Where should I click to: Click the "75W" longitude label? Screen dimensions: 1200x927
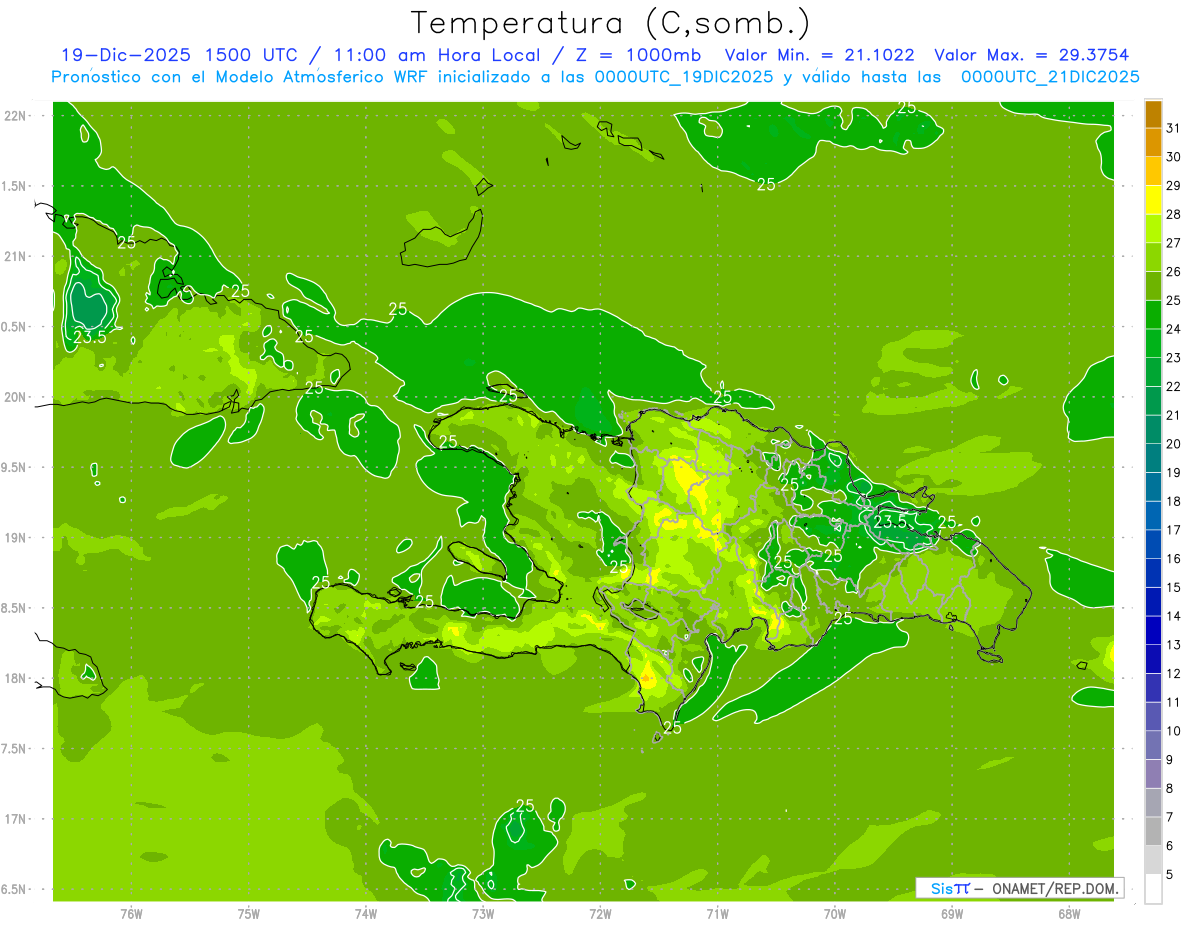click(x=249, y=914)
